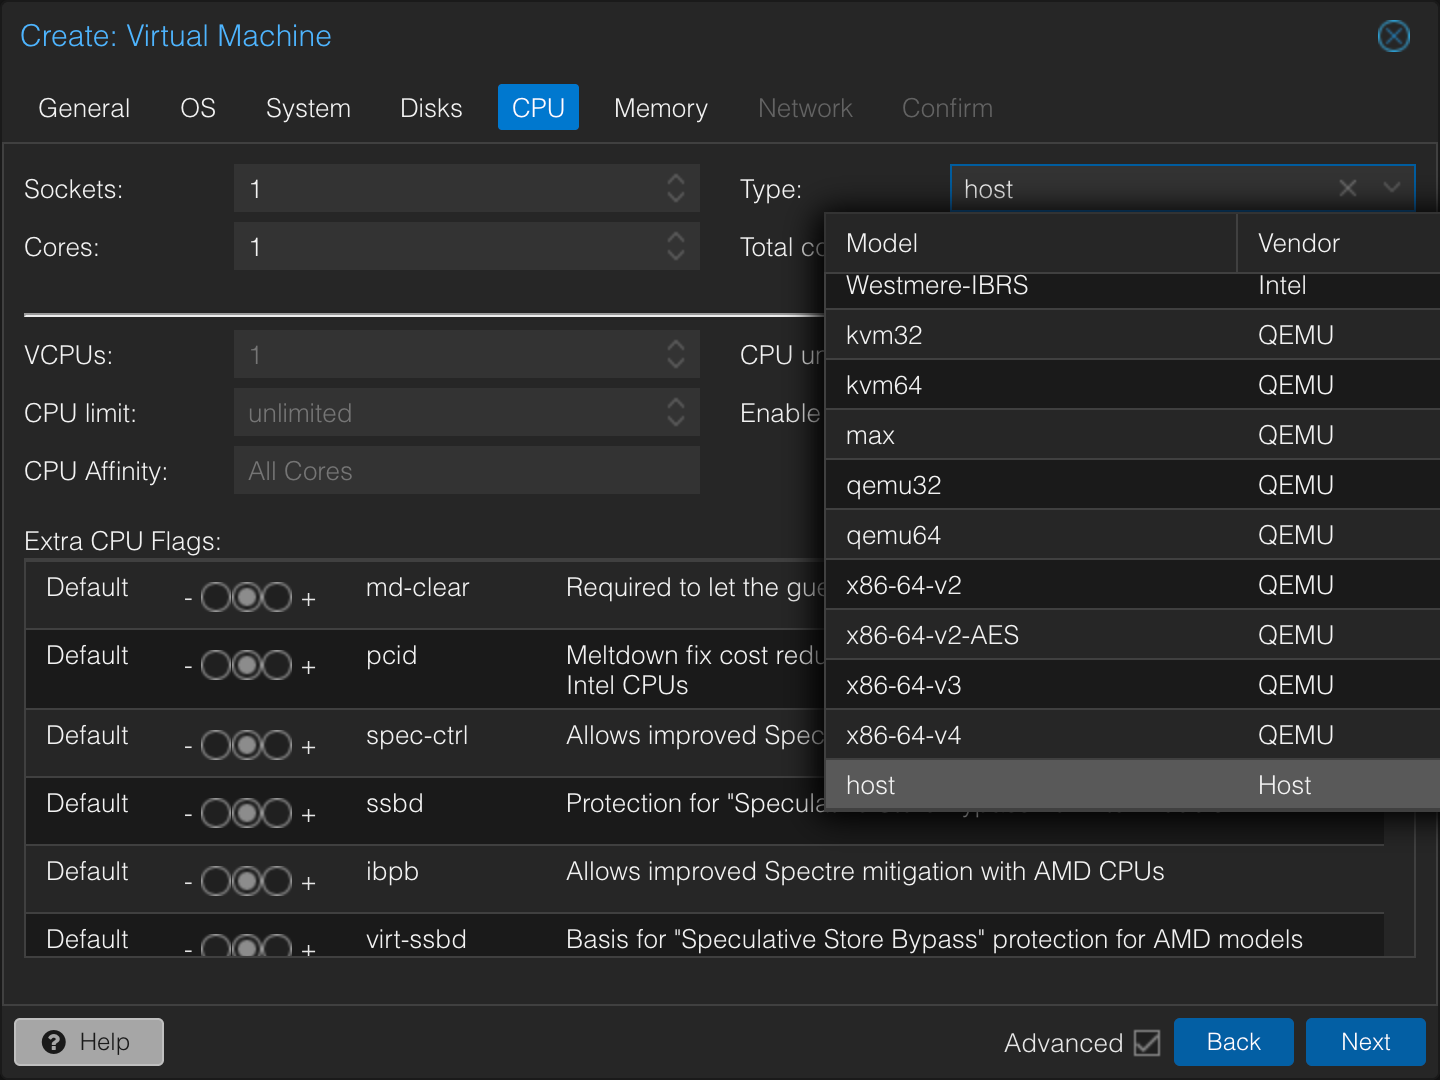
Task: Click the CPU Affinity input field
Action: (x=466, y=471)
